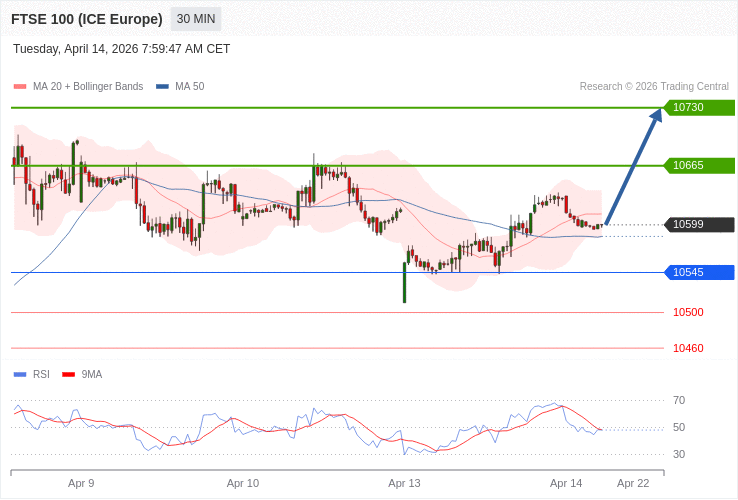Click the MA 50 legend label
Image resolution: width=738 pixels, height=500 pixels.
[x=190, y=87]
